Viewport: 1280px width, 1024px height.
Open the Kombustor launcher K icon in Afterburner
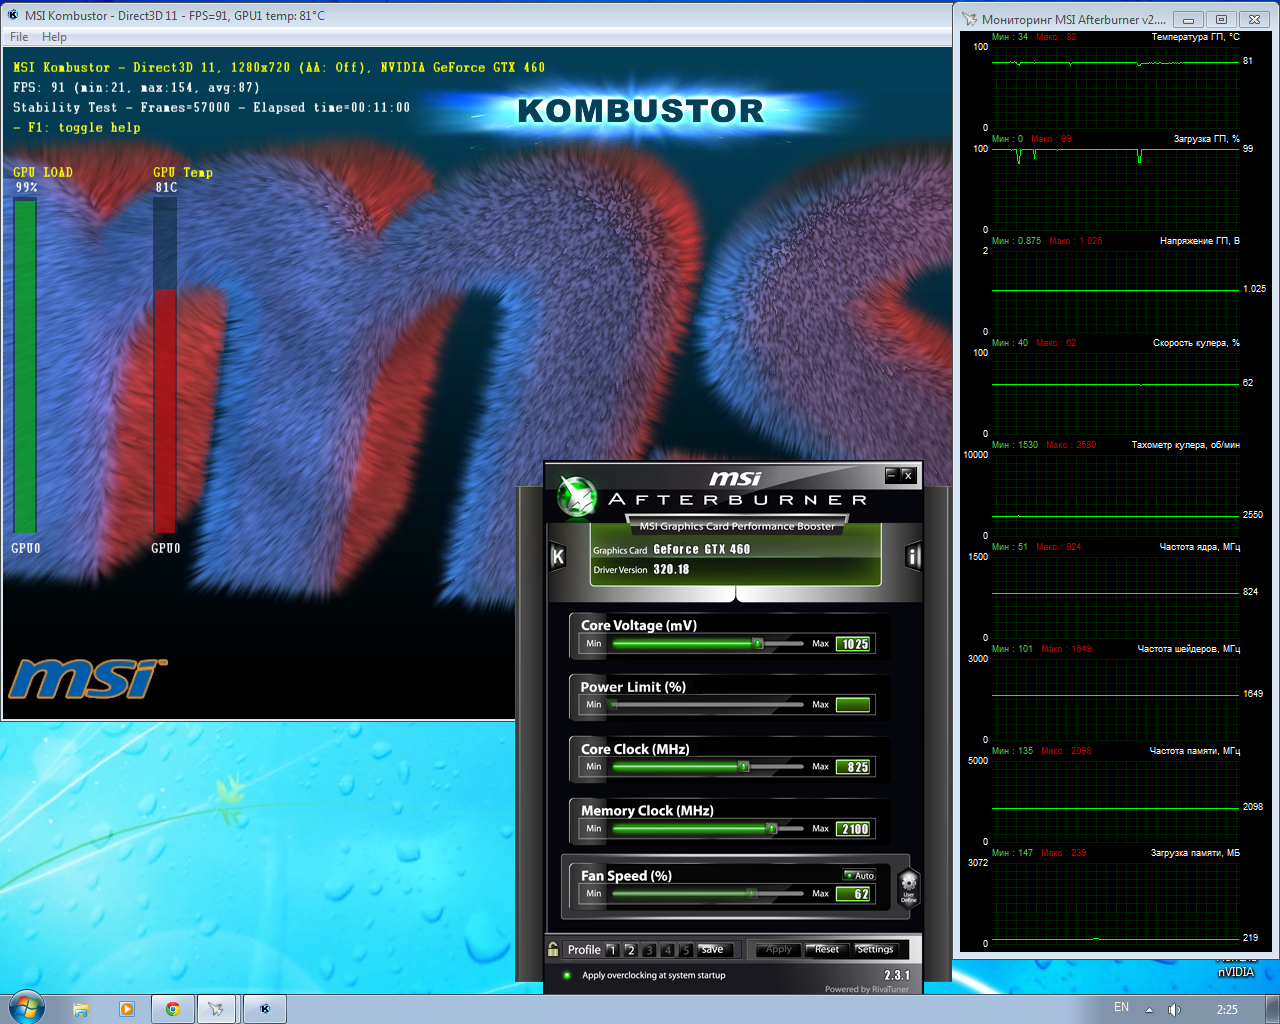pos(558,556)
